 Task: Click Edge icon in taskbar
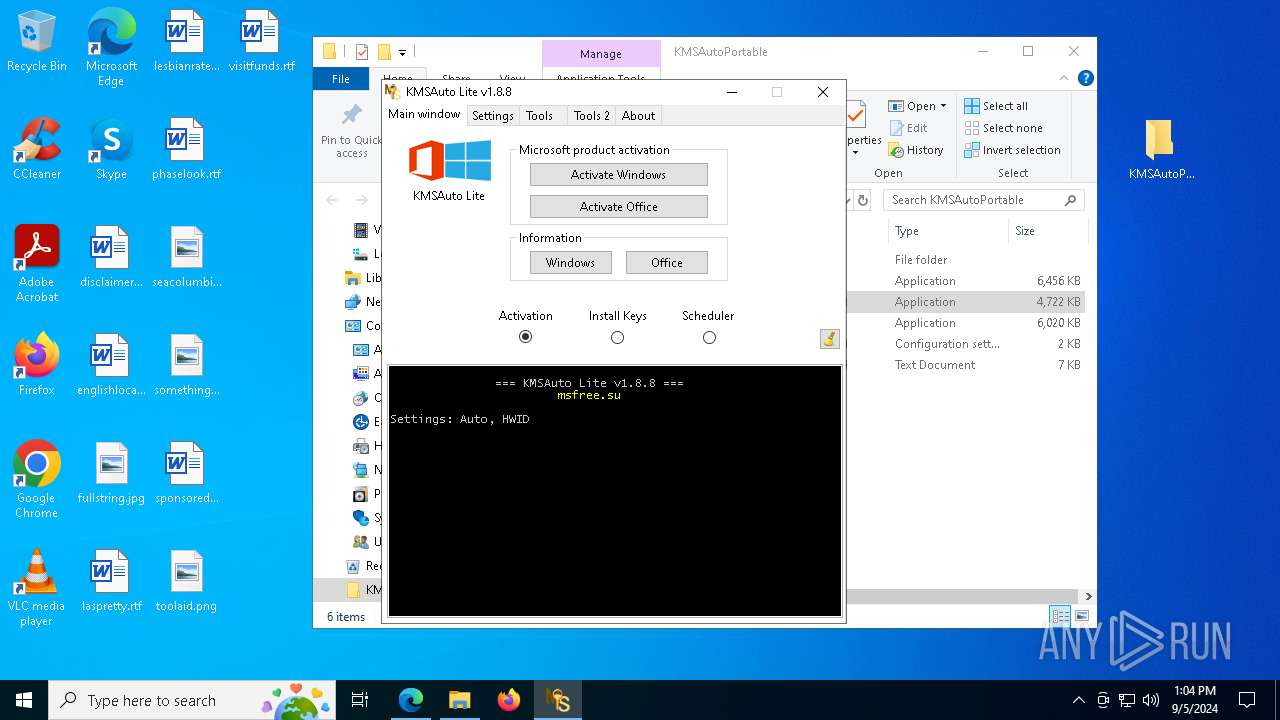(411, 700)
